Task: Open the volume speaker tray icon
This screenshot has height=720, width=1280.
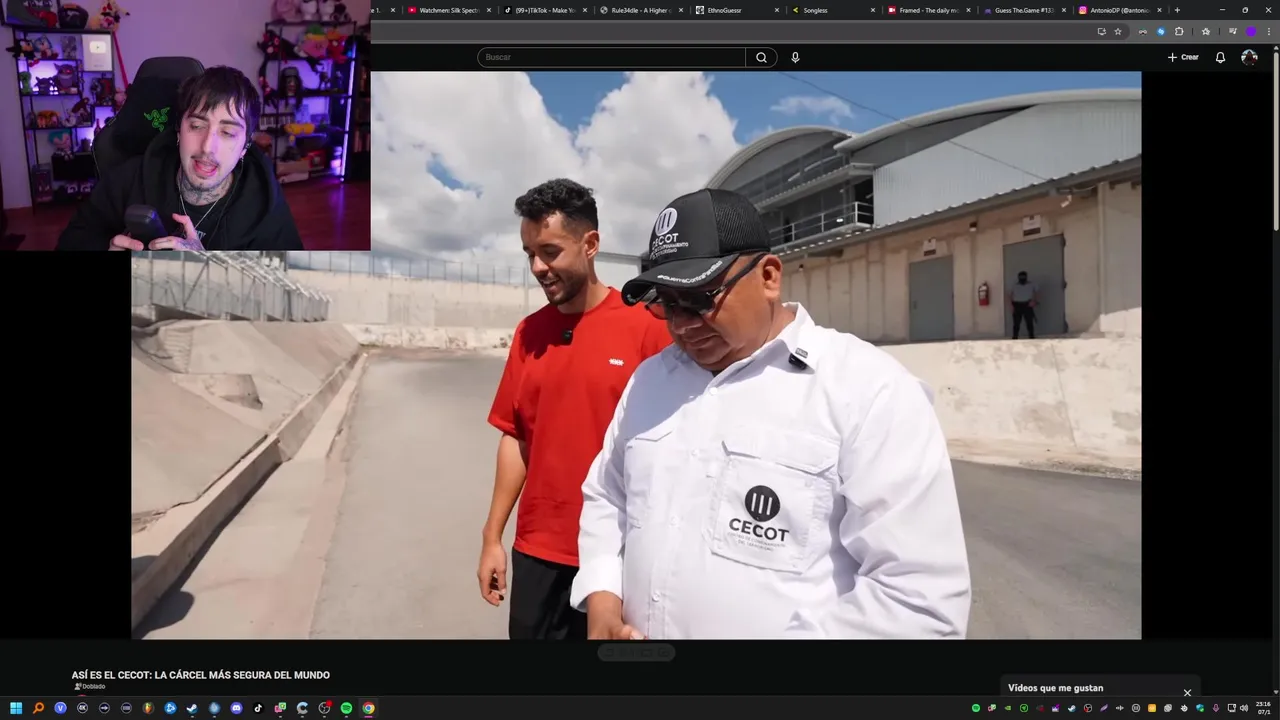Action: [x=1244, y=708]
